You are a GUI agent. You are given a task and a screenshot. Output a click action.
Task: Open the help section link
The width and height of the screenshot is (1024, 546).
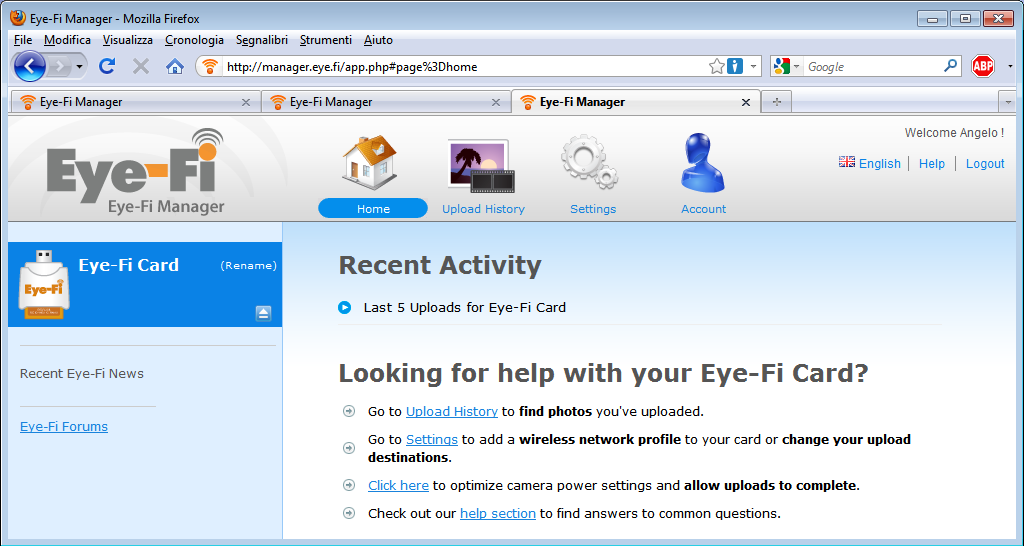[x=498, y=513]
